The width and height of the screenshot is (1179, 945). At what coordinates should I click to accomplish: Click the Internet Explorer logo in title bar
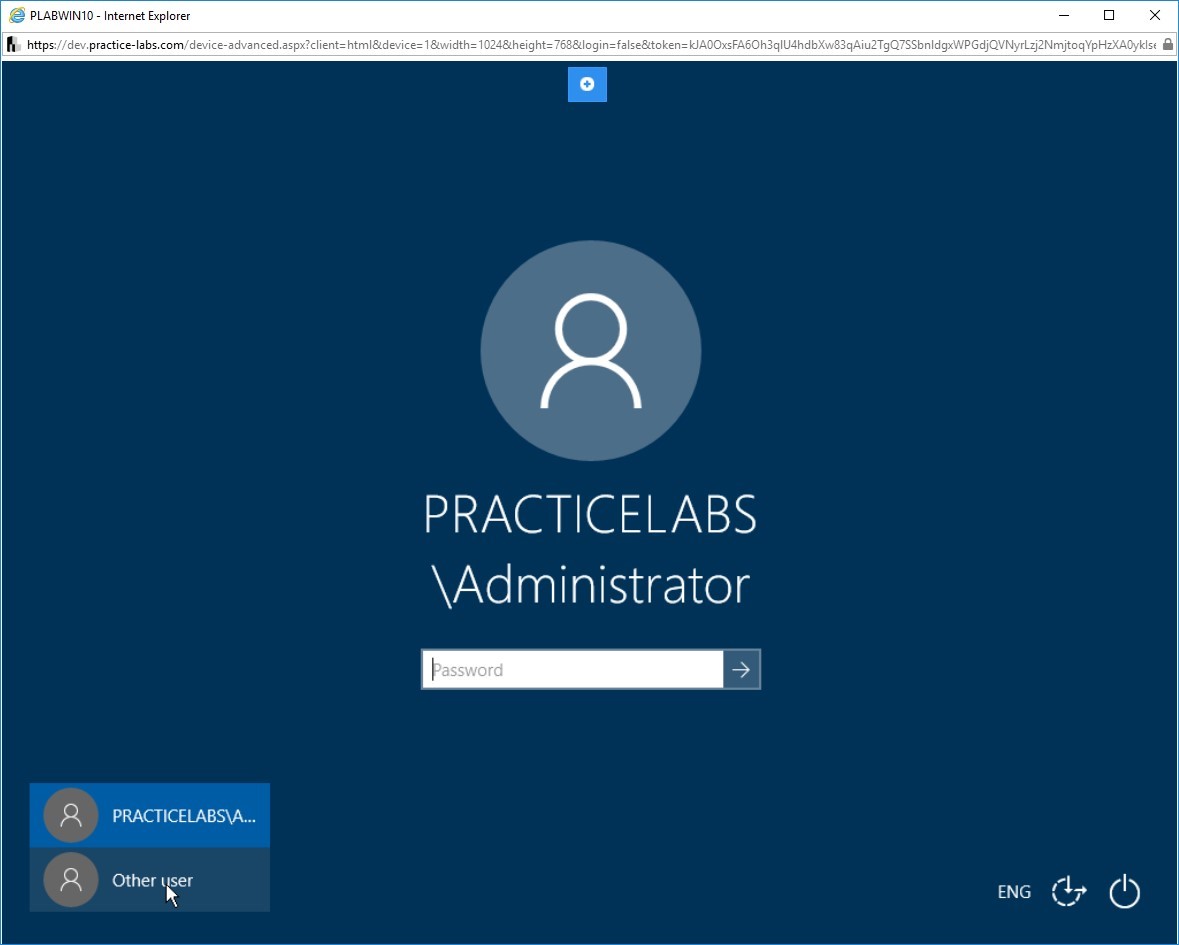[17, 15]
